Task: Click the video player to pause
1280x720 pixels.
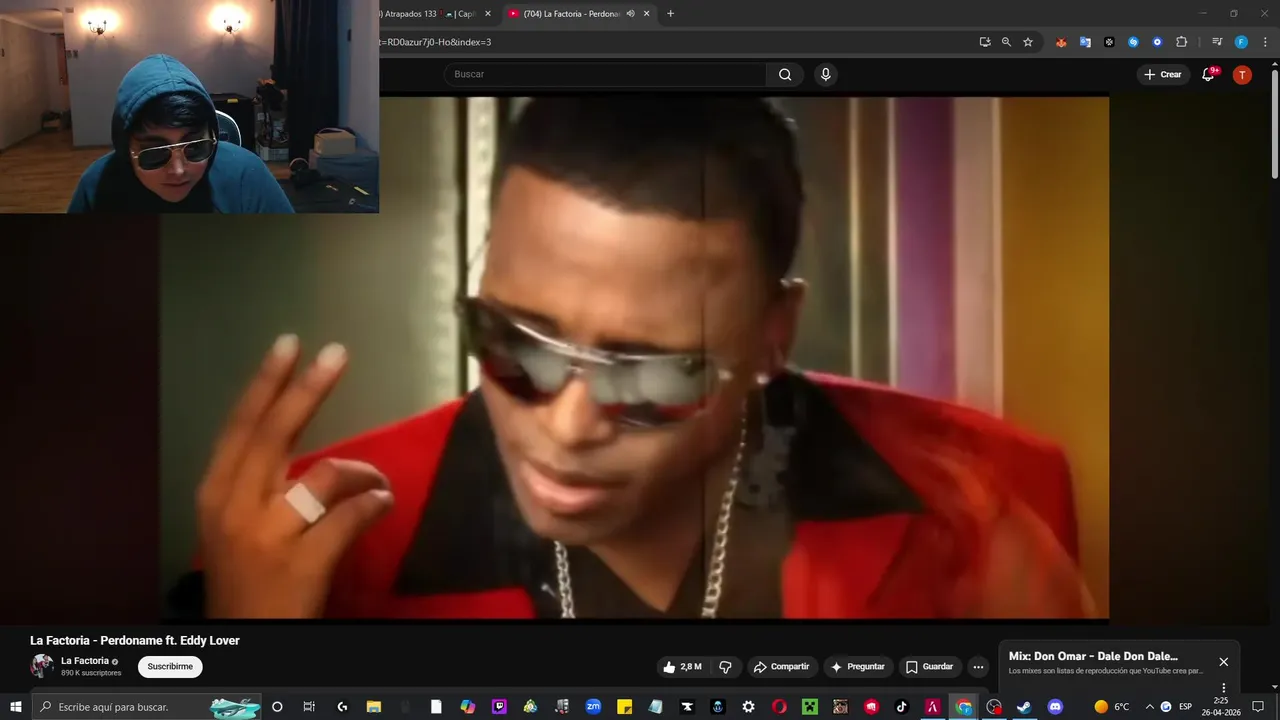Action: point(634,357)
